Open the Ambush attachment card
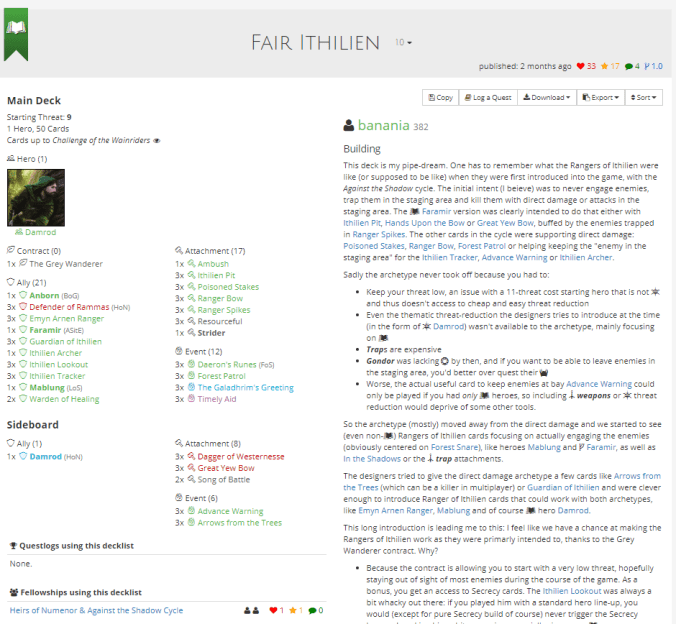 213,264
